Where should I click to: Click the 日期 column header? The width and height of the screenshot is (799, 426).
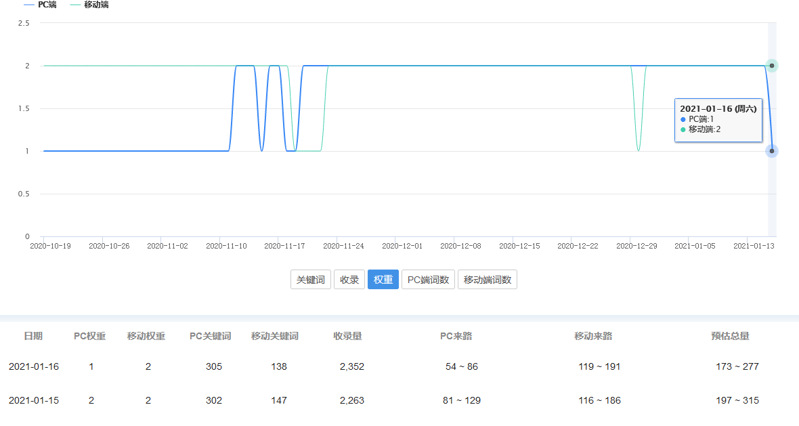(33, 336)
